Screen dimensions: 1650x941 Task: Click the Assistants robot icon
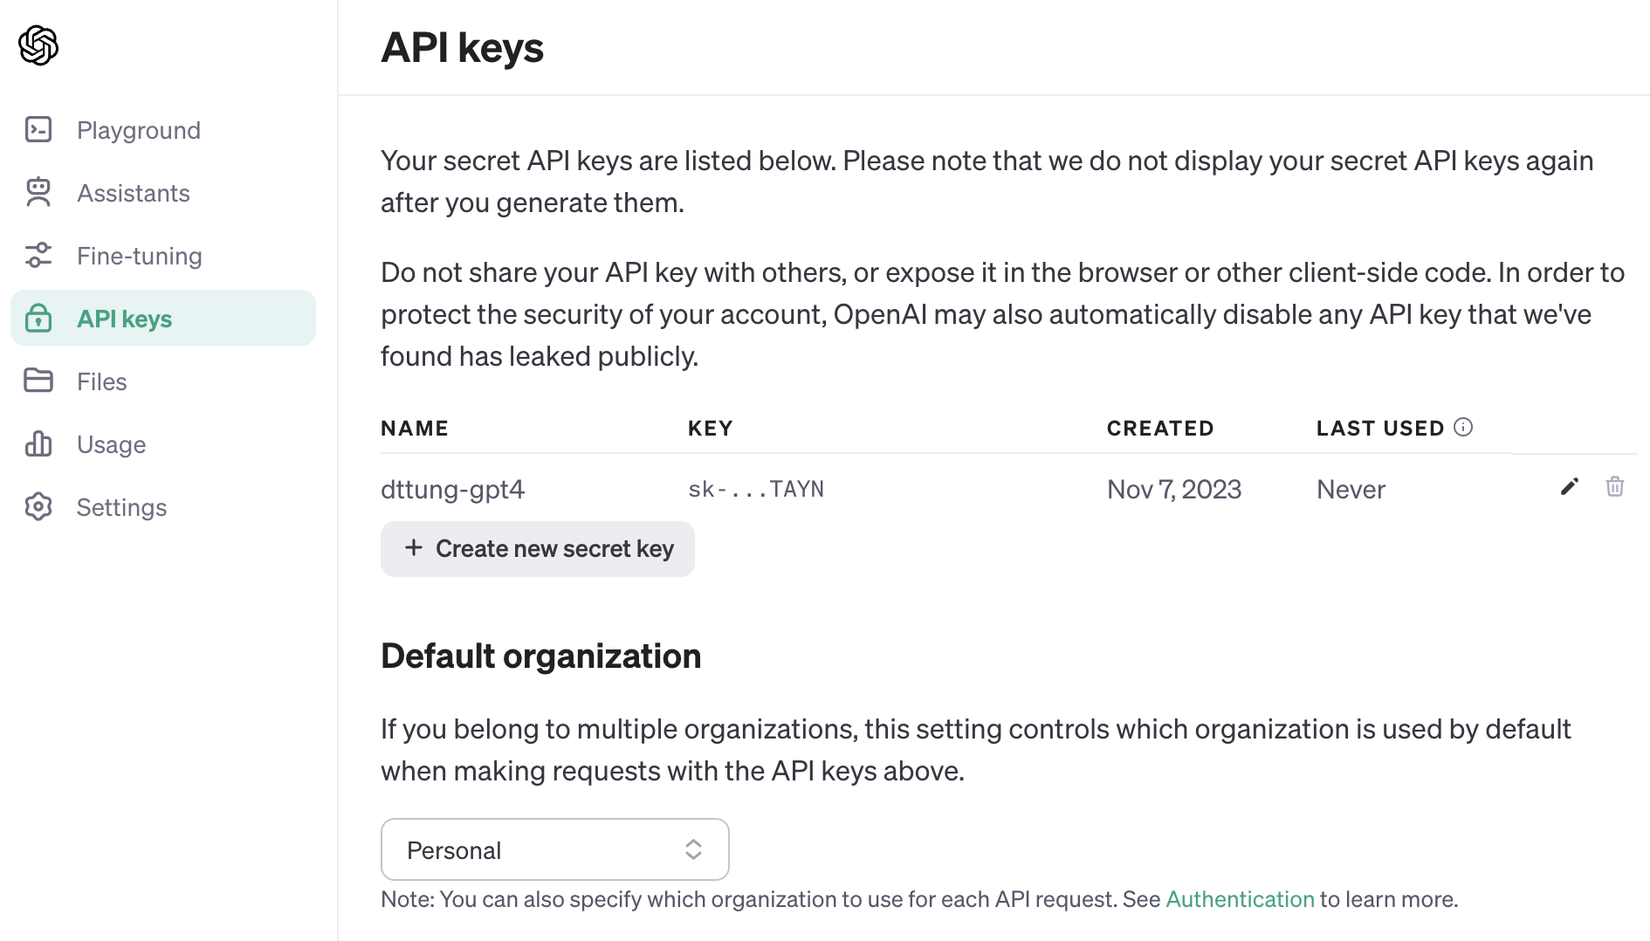(x=39, y=192)
